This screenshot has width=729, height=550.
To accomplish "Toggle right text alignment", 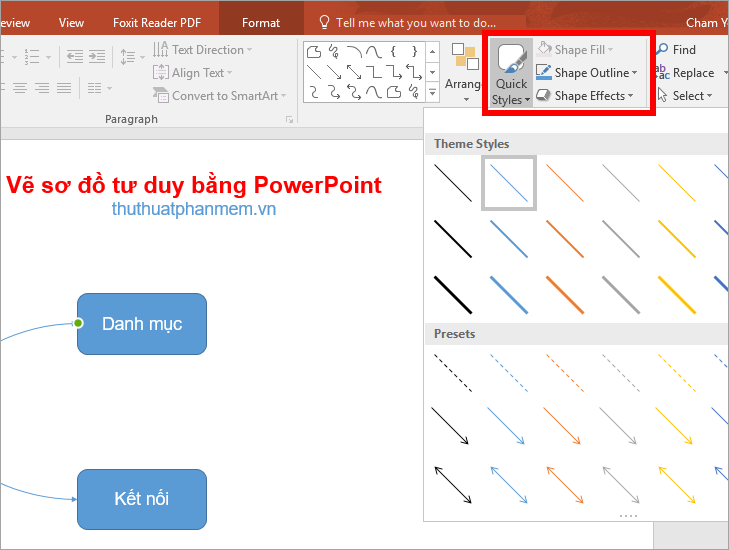I will click(42, 88).
